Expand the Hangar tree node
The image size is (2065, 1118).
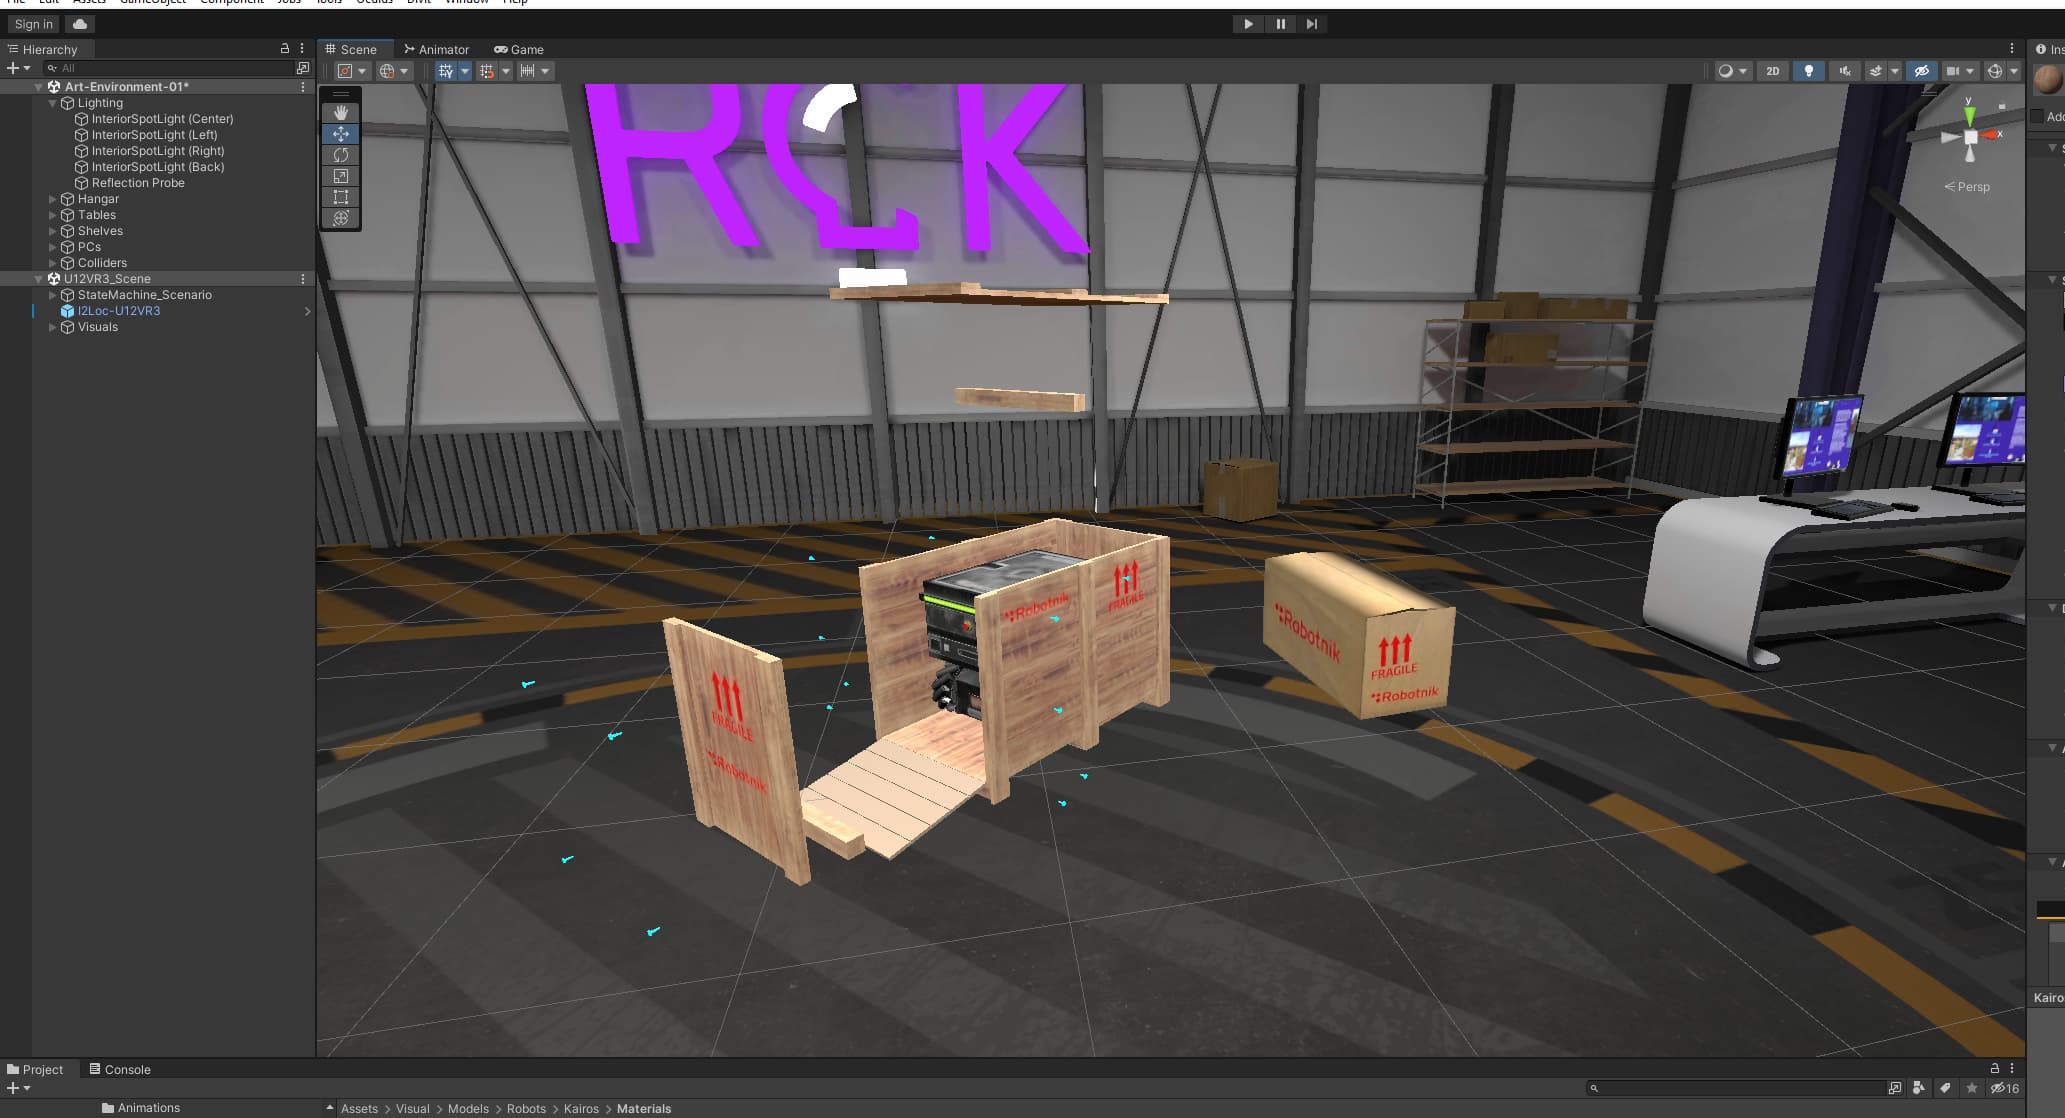click(53, 199)
